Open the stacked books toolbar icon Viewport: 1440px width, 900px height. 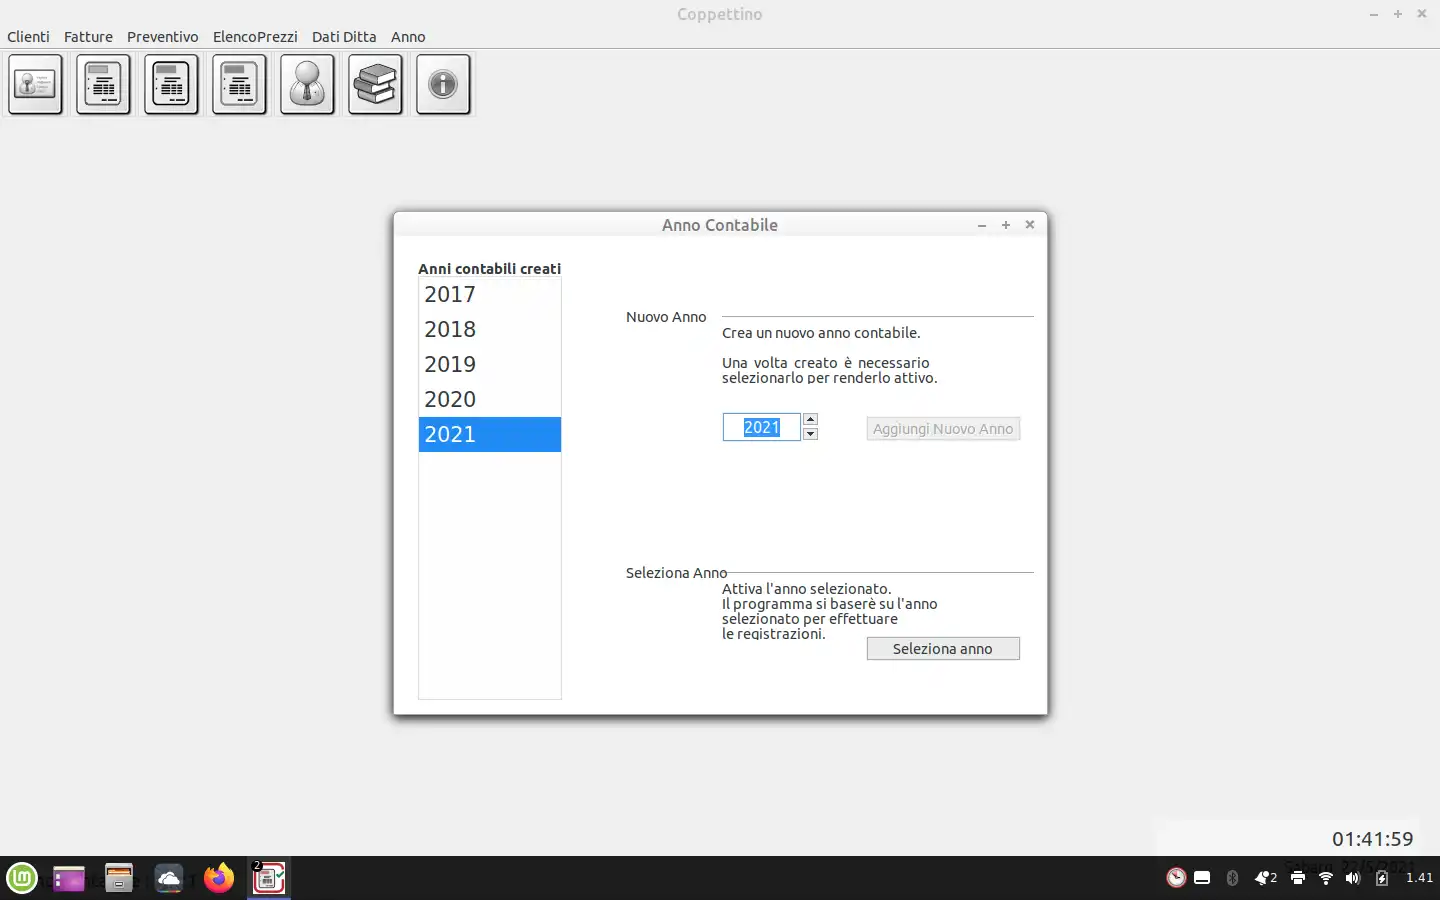click(375, 84)
